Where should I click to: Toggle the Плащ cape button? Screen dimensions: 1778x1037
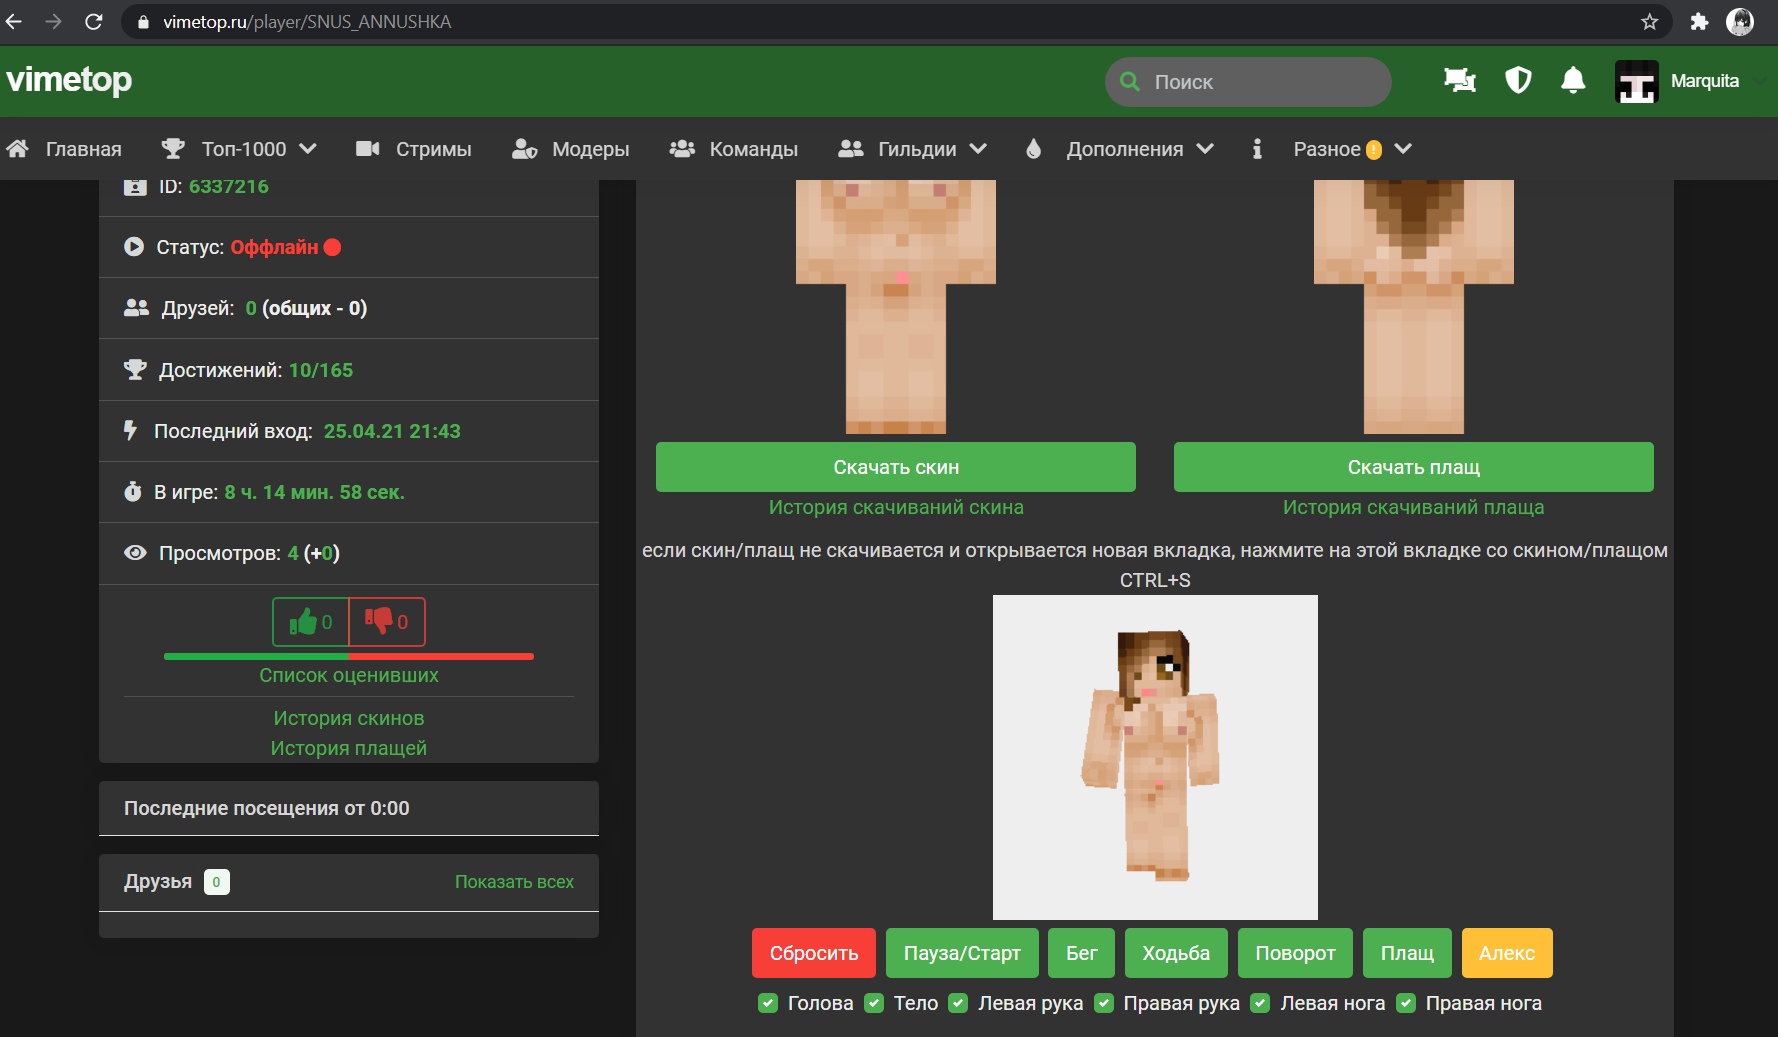click(x=1407, y=953)
